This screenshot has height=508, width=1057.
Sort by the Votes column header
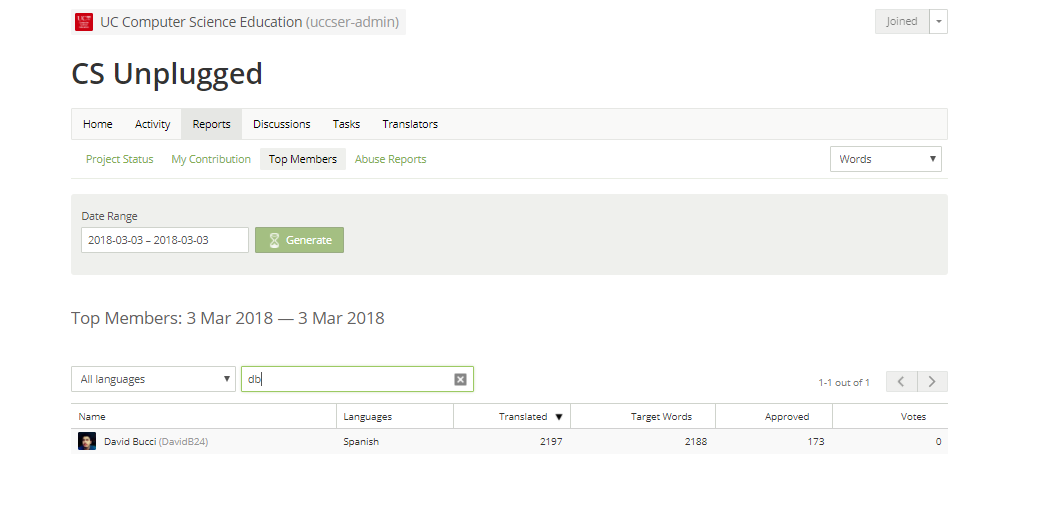tap(890, 416)
